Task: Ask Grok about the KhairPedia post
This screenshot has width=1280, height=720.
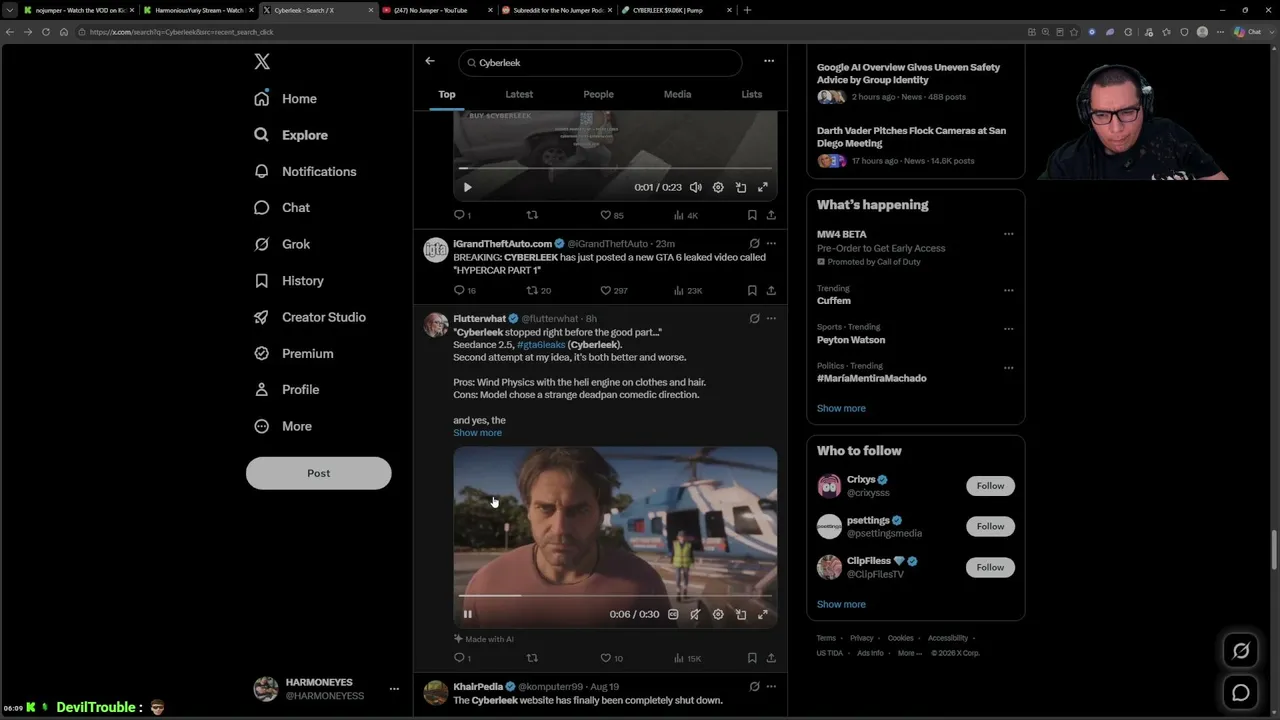Action: [x=754, y=686]
